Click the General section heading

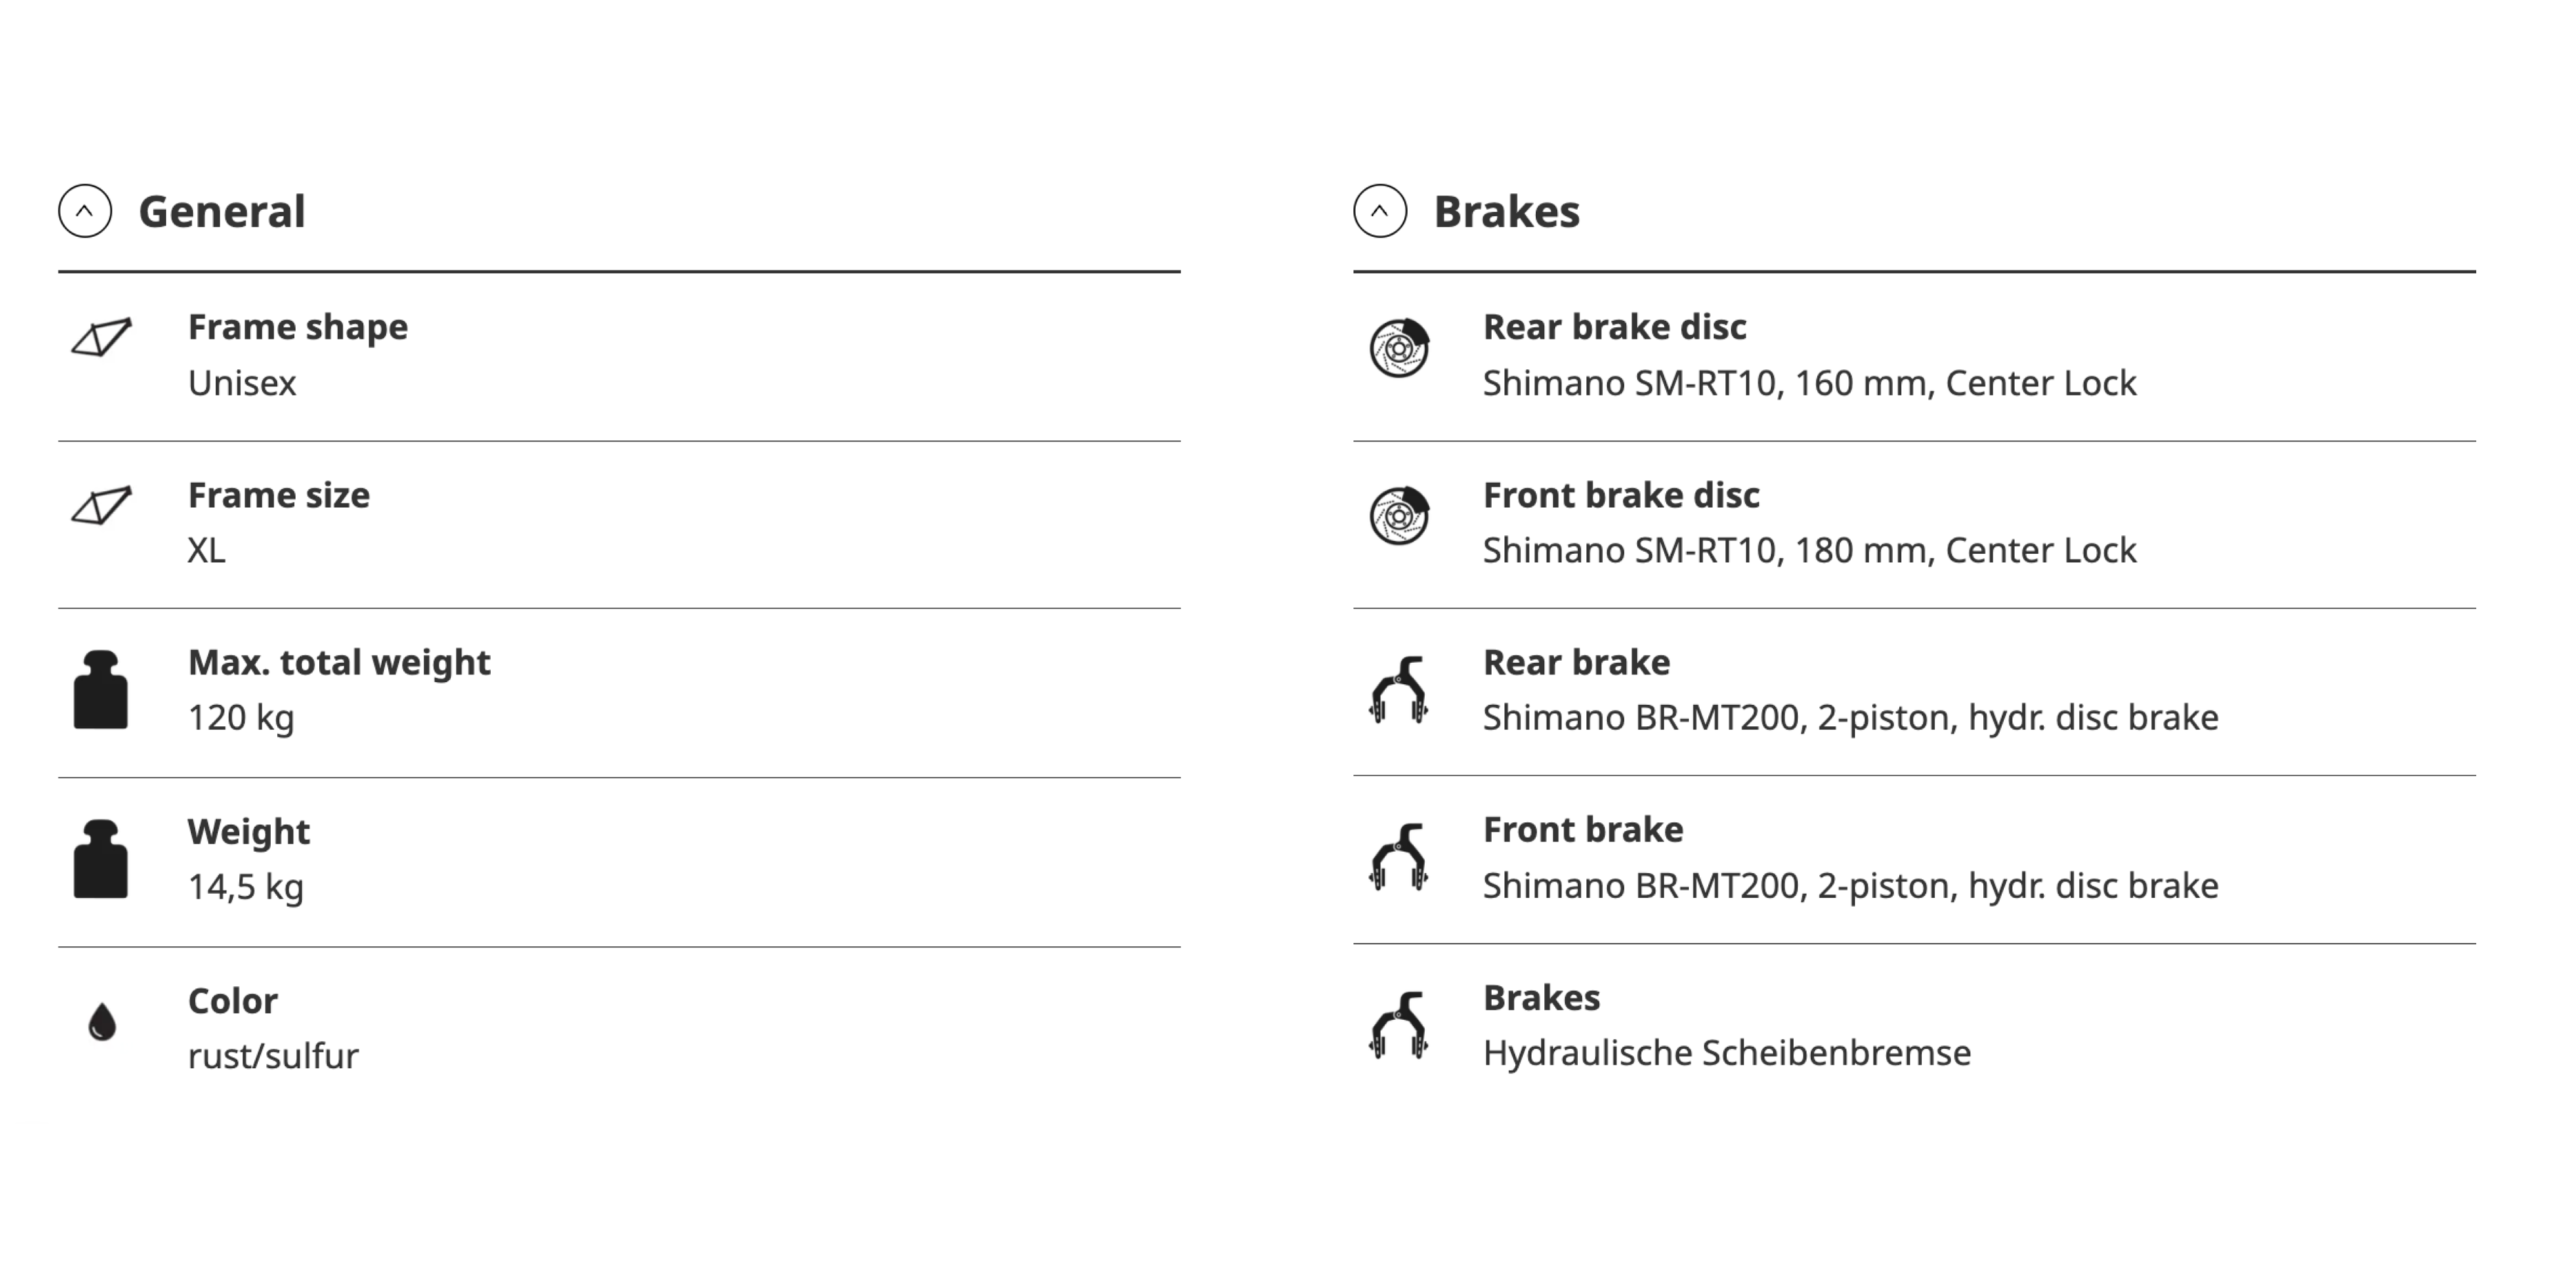[222, 212]
